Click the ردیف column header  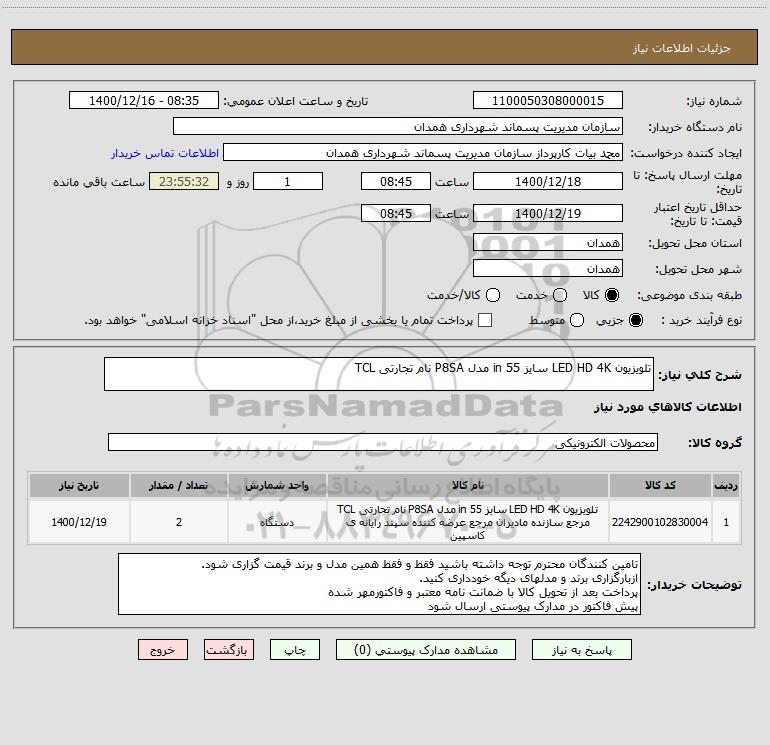coord(726,485)
